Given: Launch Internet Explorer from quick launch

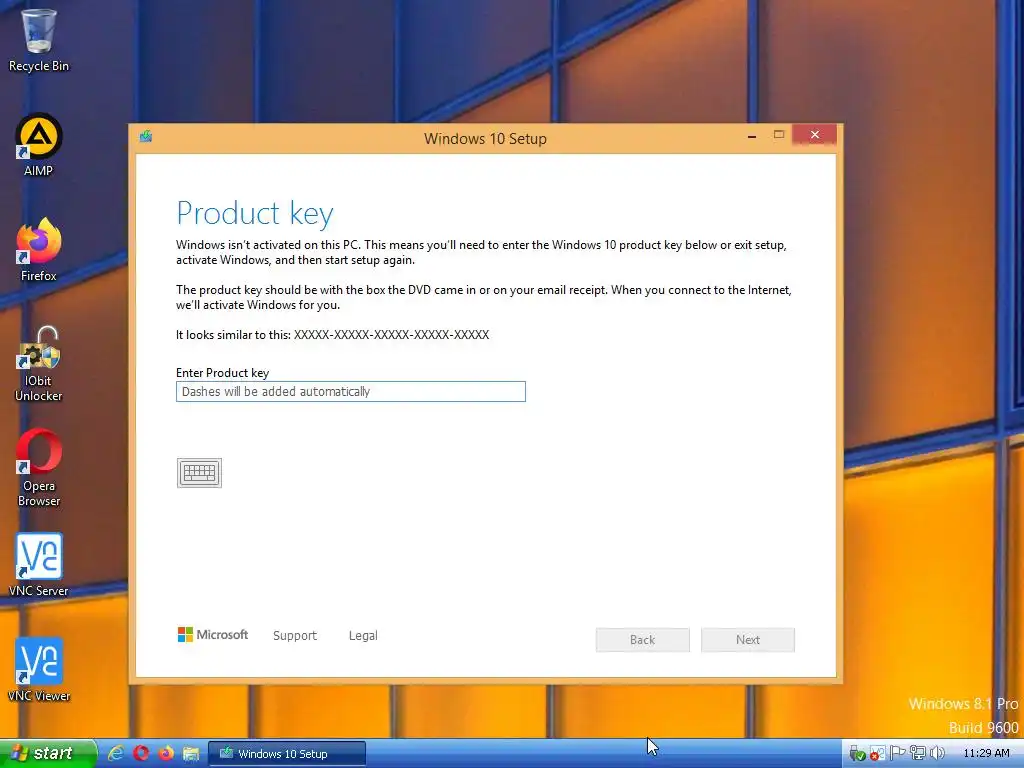Looking at the screenshot, I should pos(116,753).
